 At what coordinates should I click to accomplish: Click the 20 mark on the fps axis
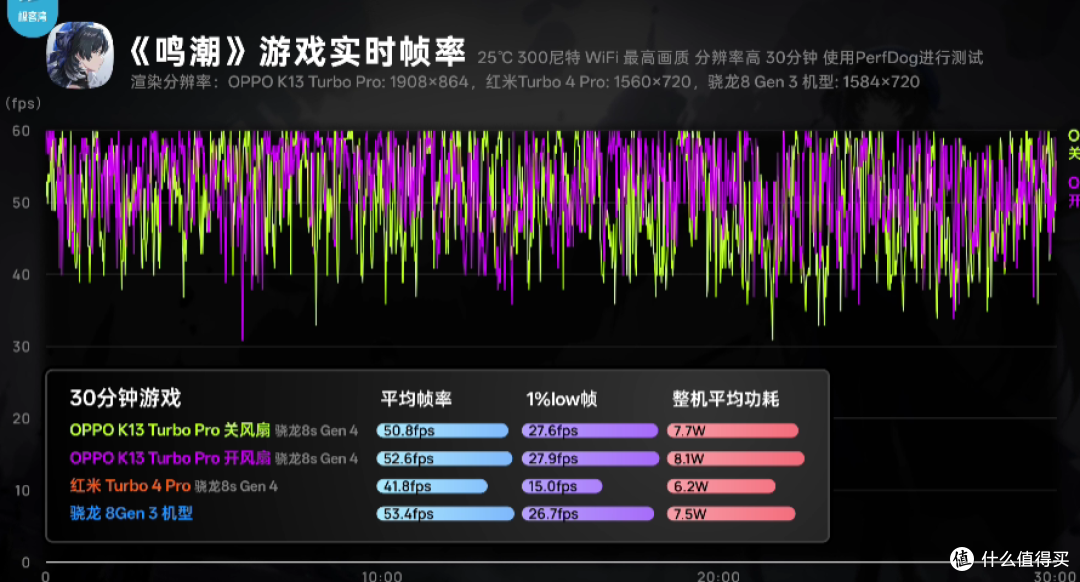click(21, 419)
